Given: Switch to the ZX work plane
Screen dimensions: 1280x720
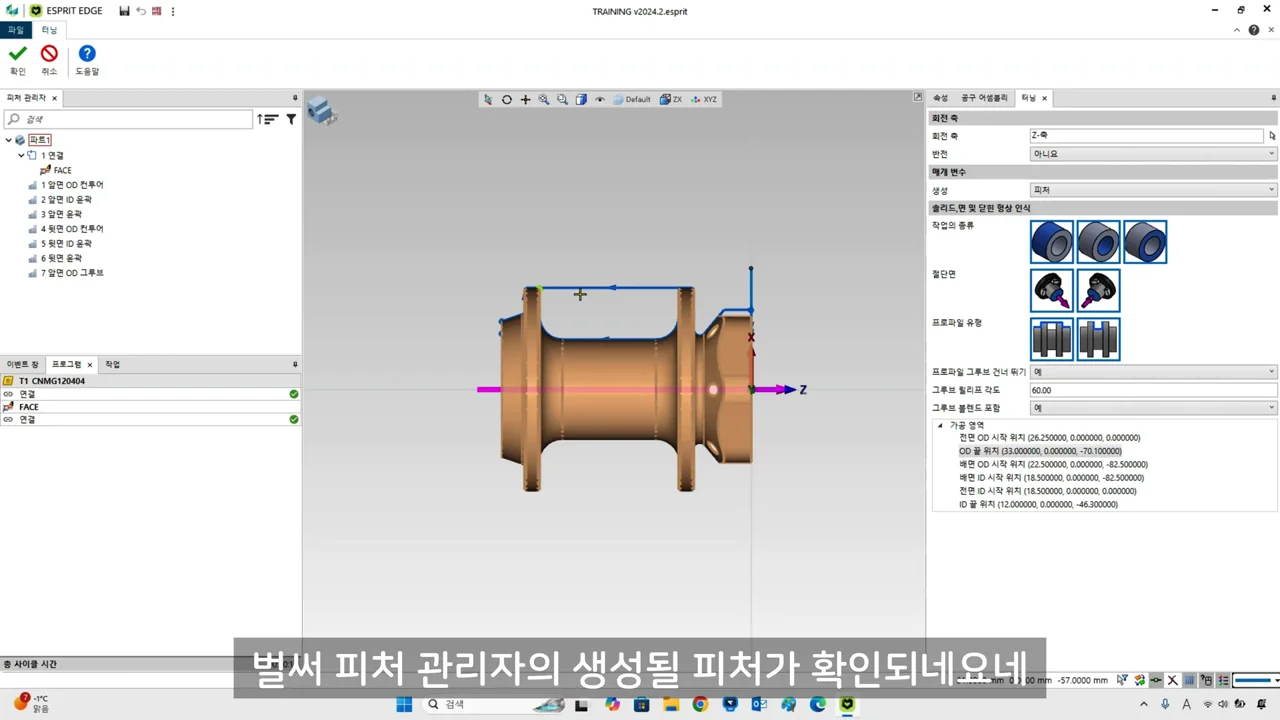Looking at the screenshot, I should 671,99.
